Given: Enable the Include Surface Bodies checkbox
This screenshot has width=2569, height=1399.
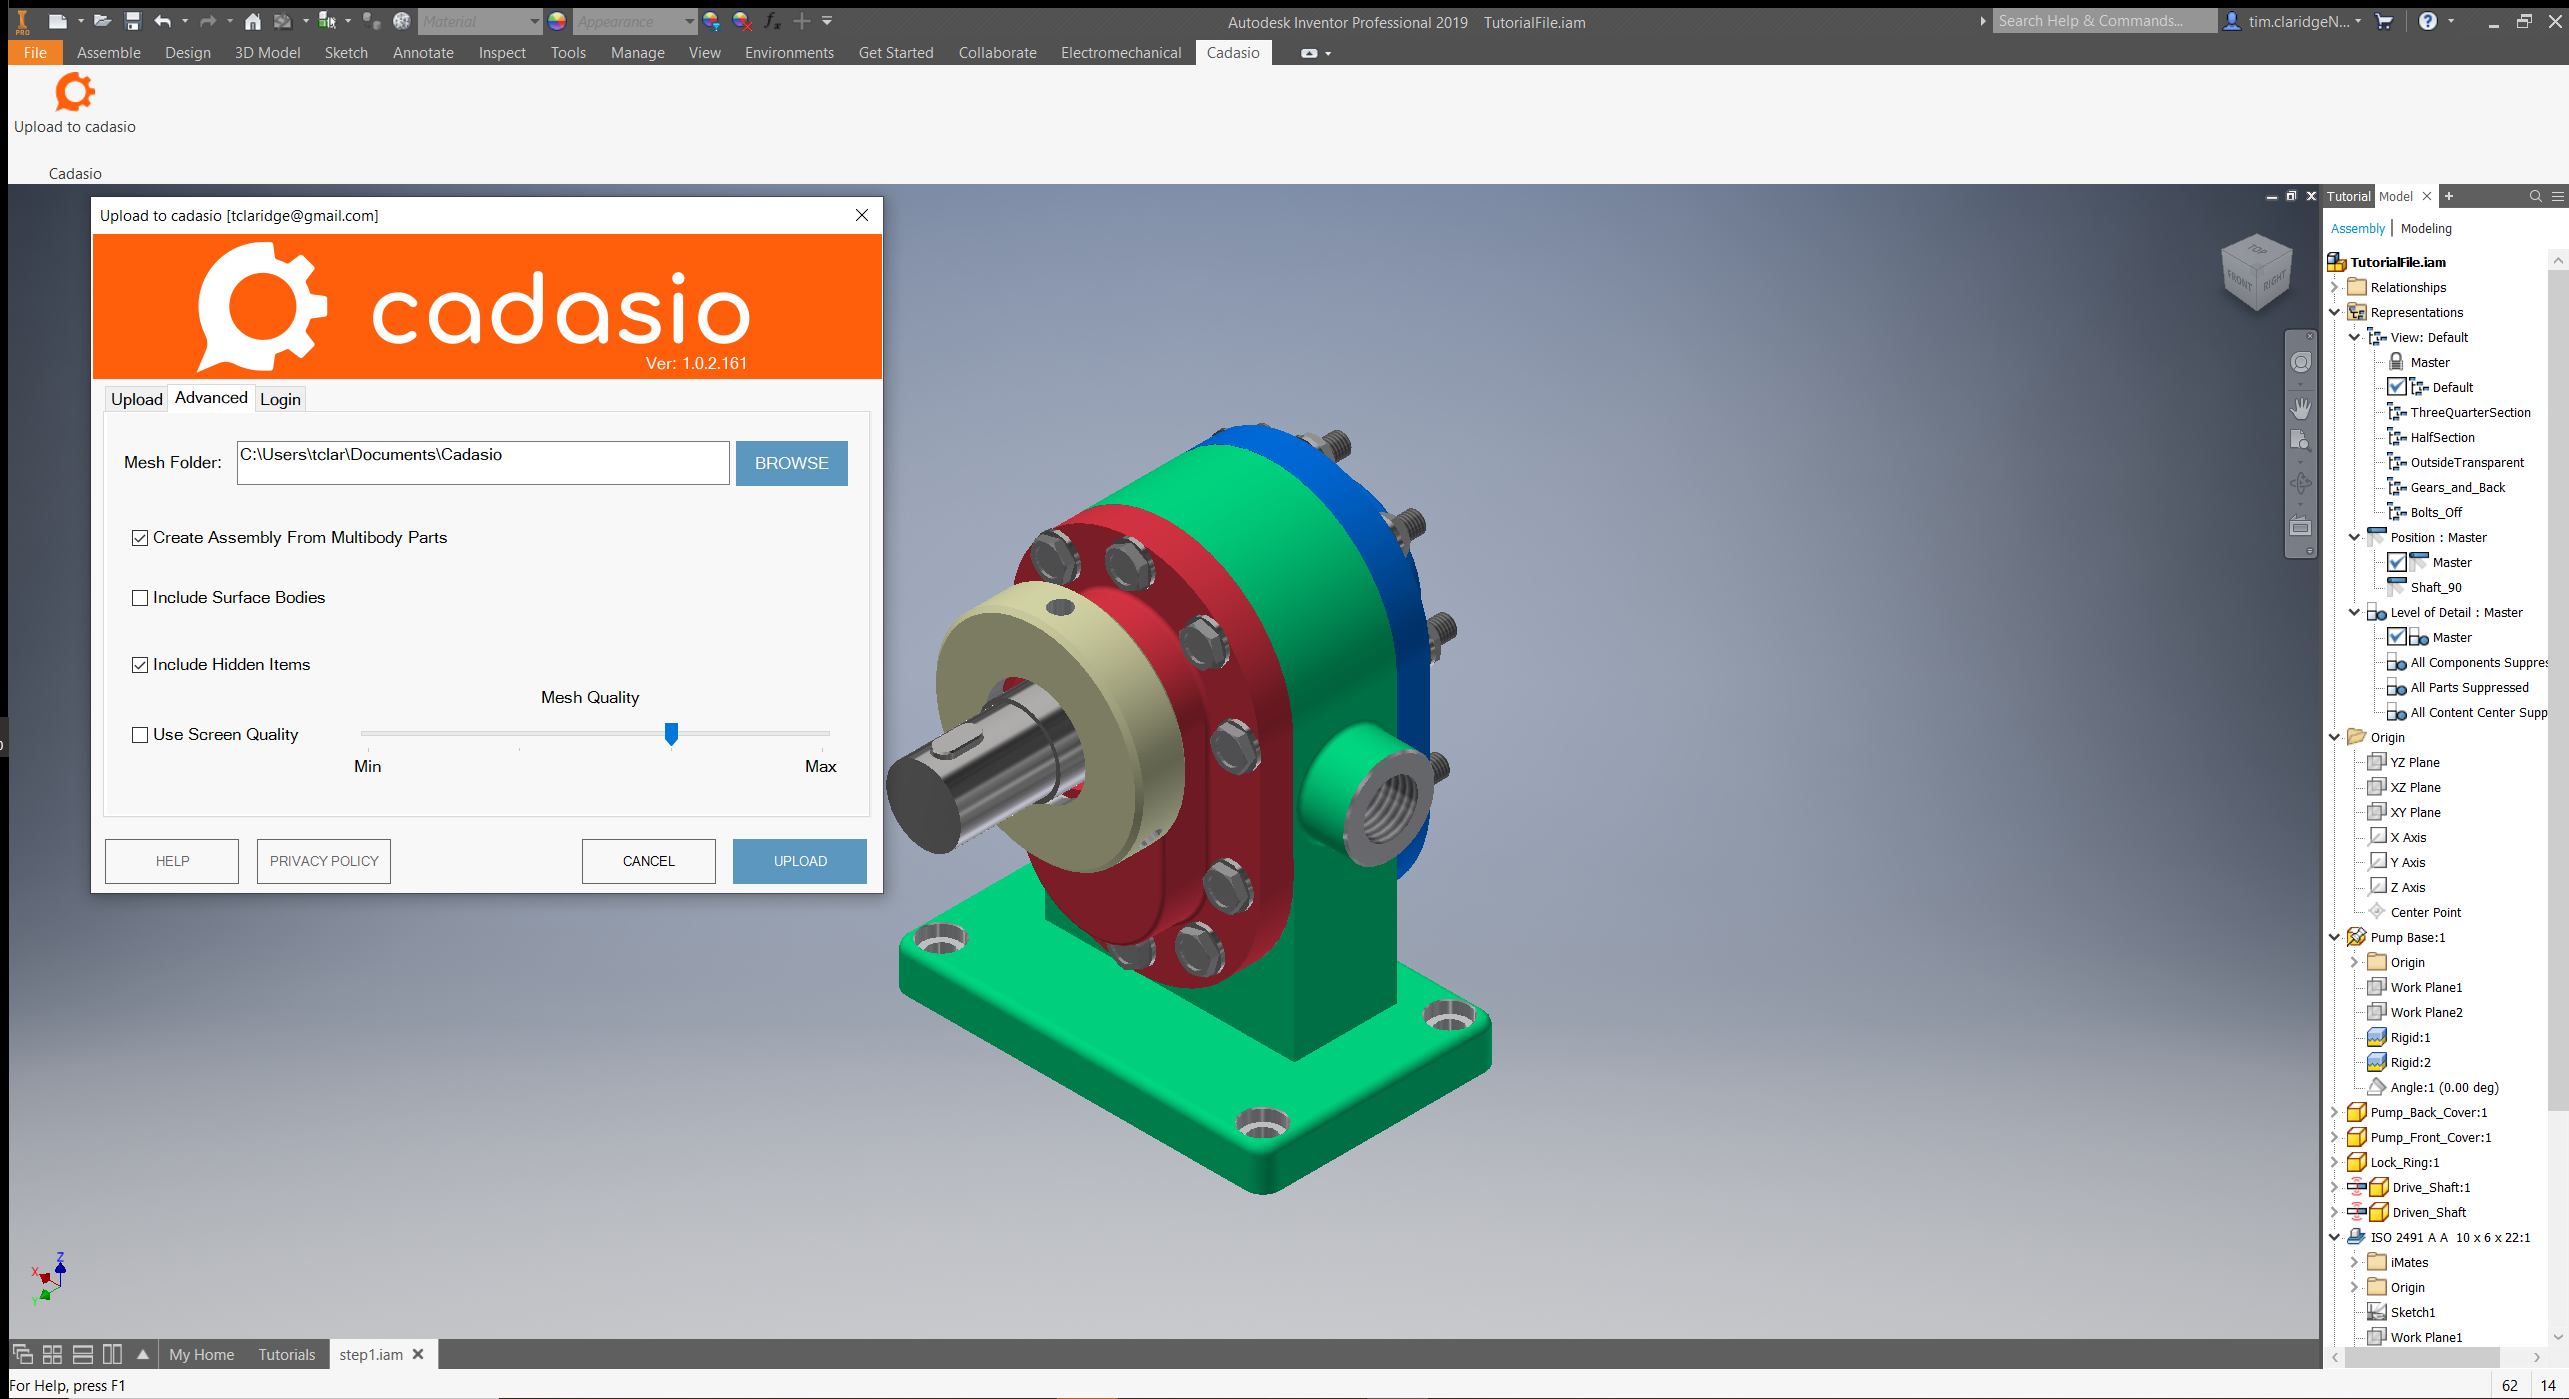Looking at the screenshot, I should click(x=140, y=598).
